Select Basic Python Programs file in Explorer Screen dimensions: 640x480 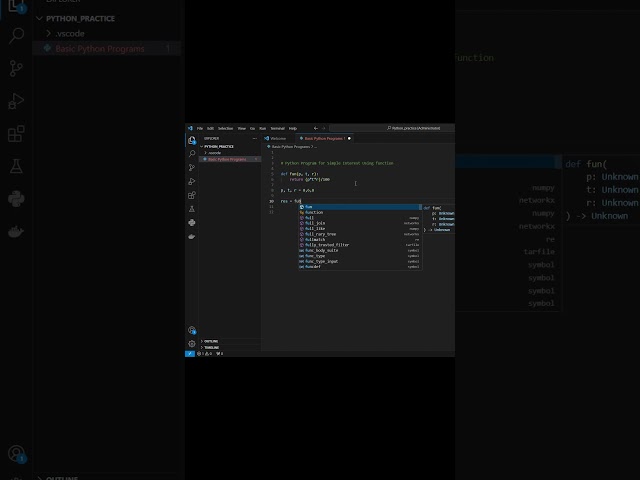click(230, 159)
